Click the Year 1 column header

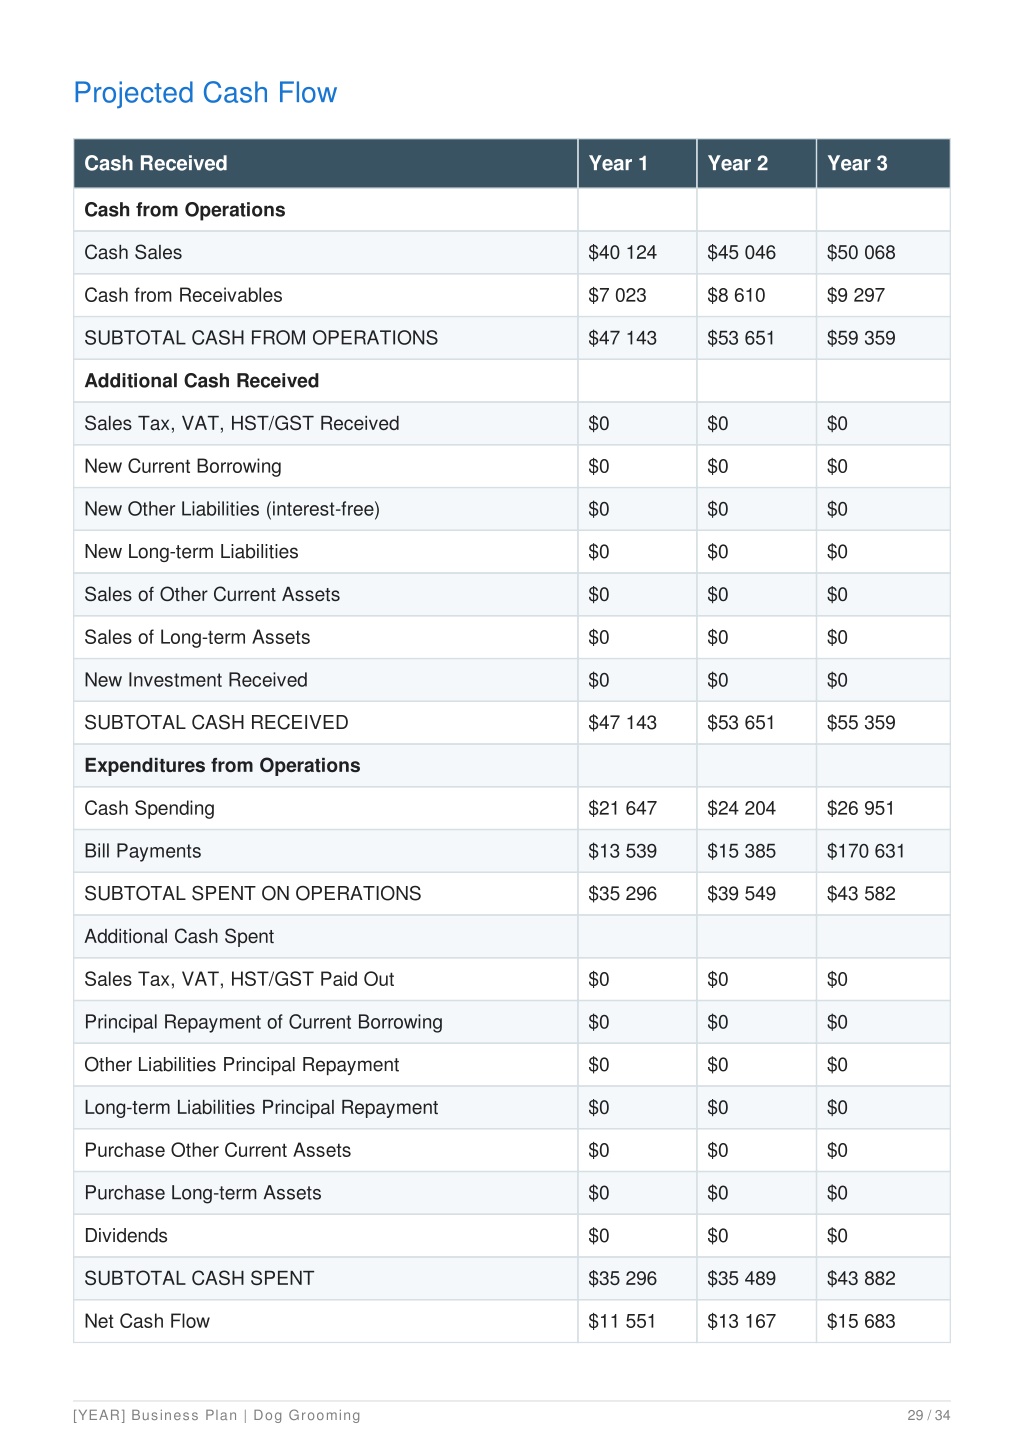point(618,163)
